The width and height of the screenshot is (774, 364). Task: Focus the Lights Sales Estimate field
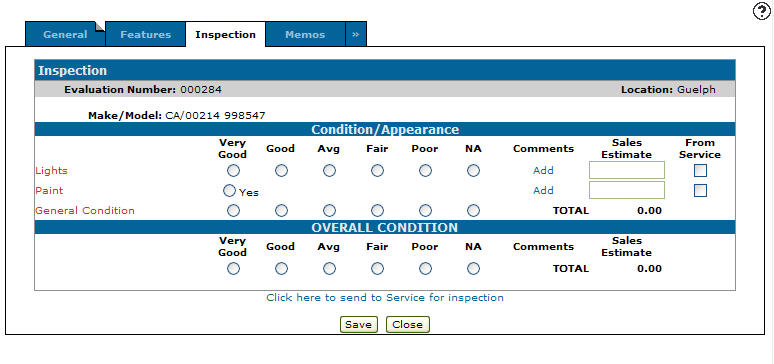(x=627, y=170)
